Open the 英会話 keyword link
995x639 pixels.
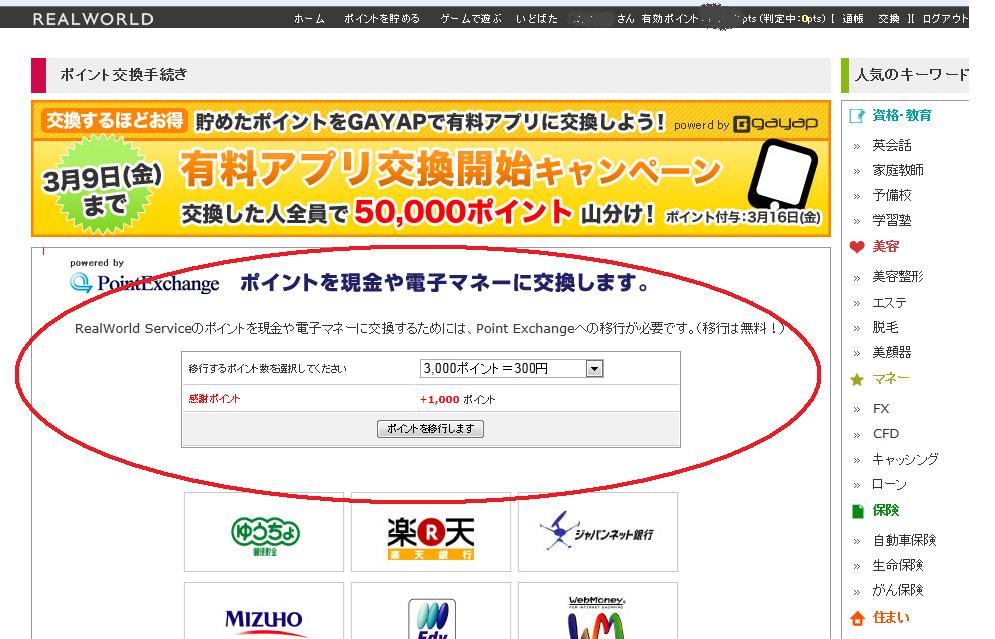click(892, 145)
